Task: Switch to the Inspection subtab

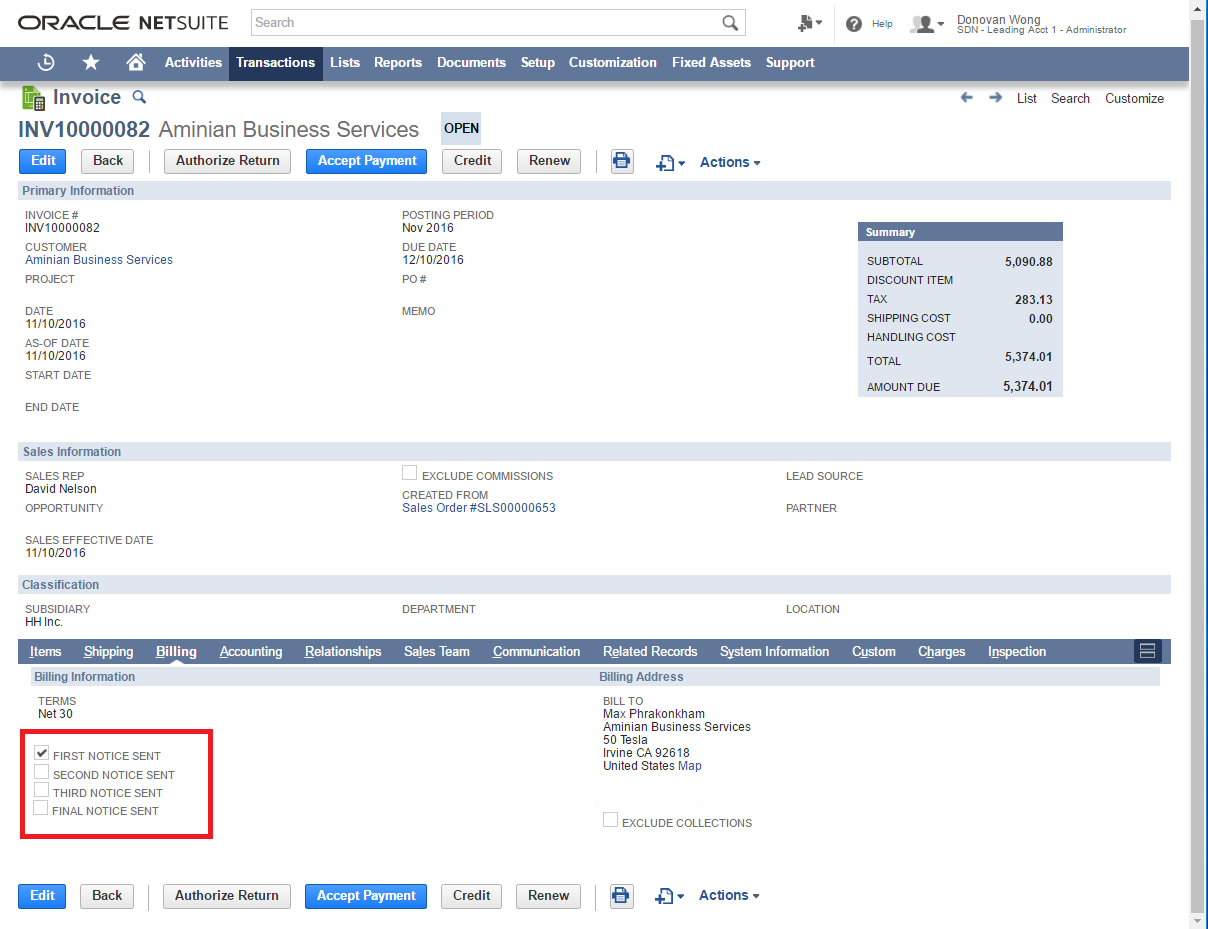Action: click(1017, 651)
